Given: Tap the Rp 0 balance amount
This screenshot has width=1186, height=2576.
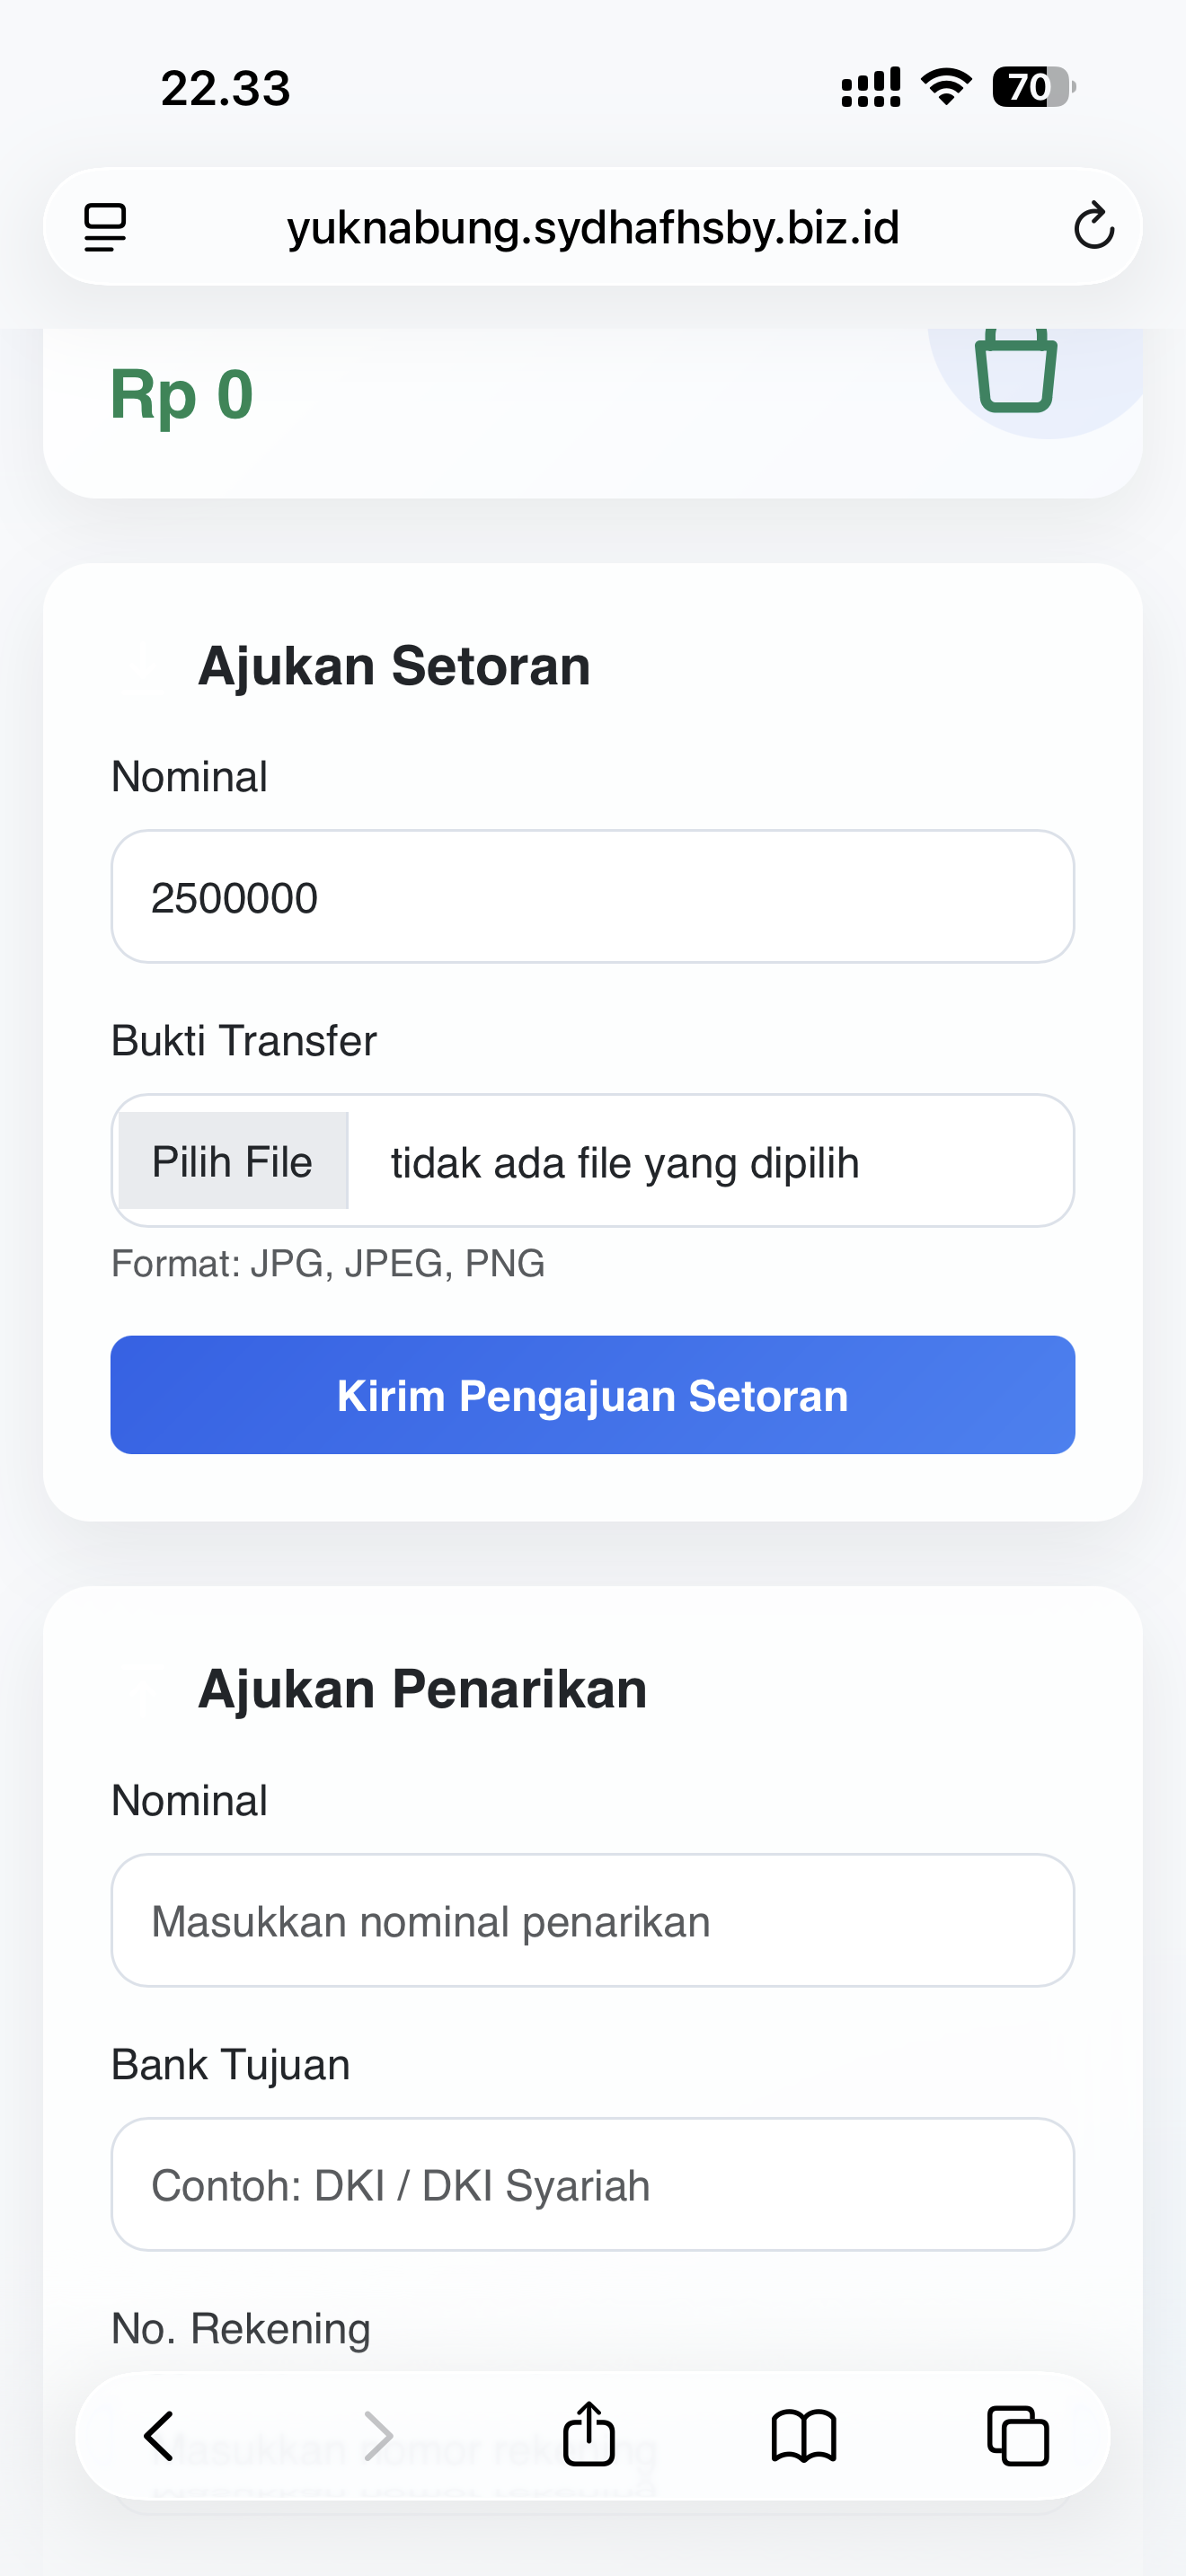Looking at the screenshot, I should point(182,394).
